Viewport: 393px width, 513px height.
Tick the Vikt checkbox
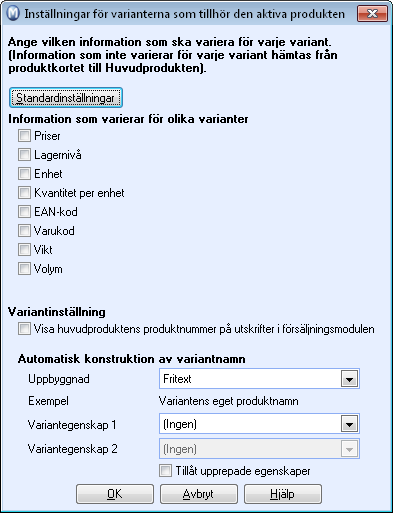(24, 250)
